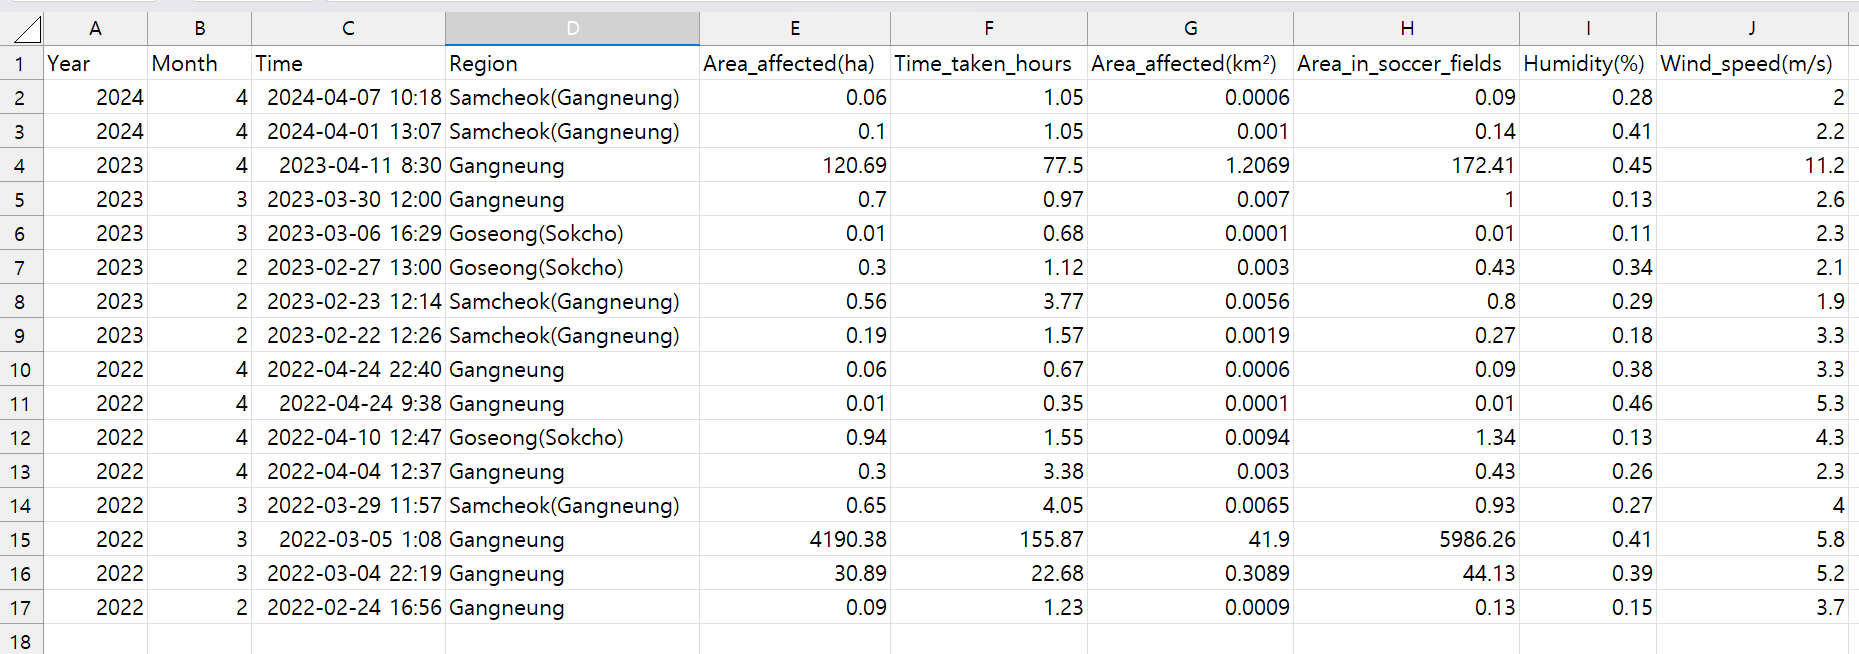This screenshot has height=654, width=1859.
Task: Click time taken value '77.5'
Action: (989, 166)
